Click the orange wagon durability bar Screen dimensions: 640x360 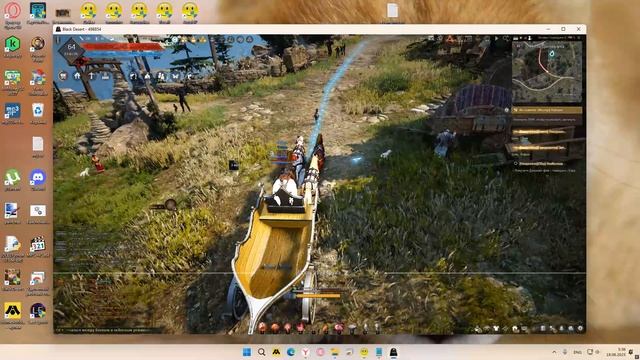pyautogui.click(x=318, y=295)
